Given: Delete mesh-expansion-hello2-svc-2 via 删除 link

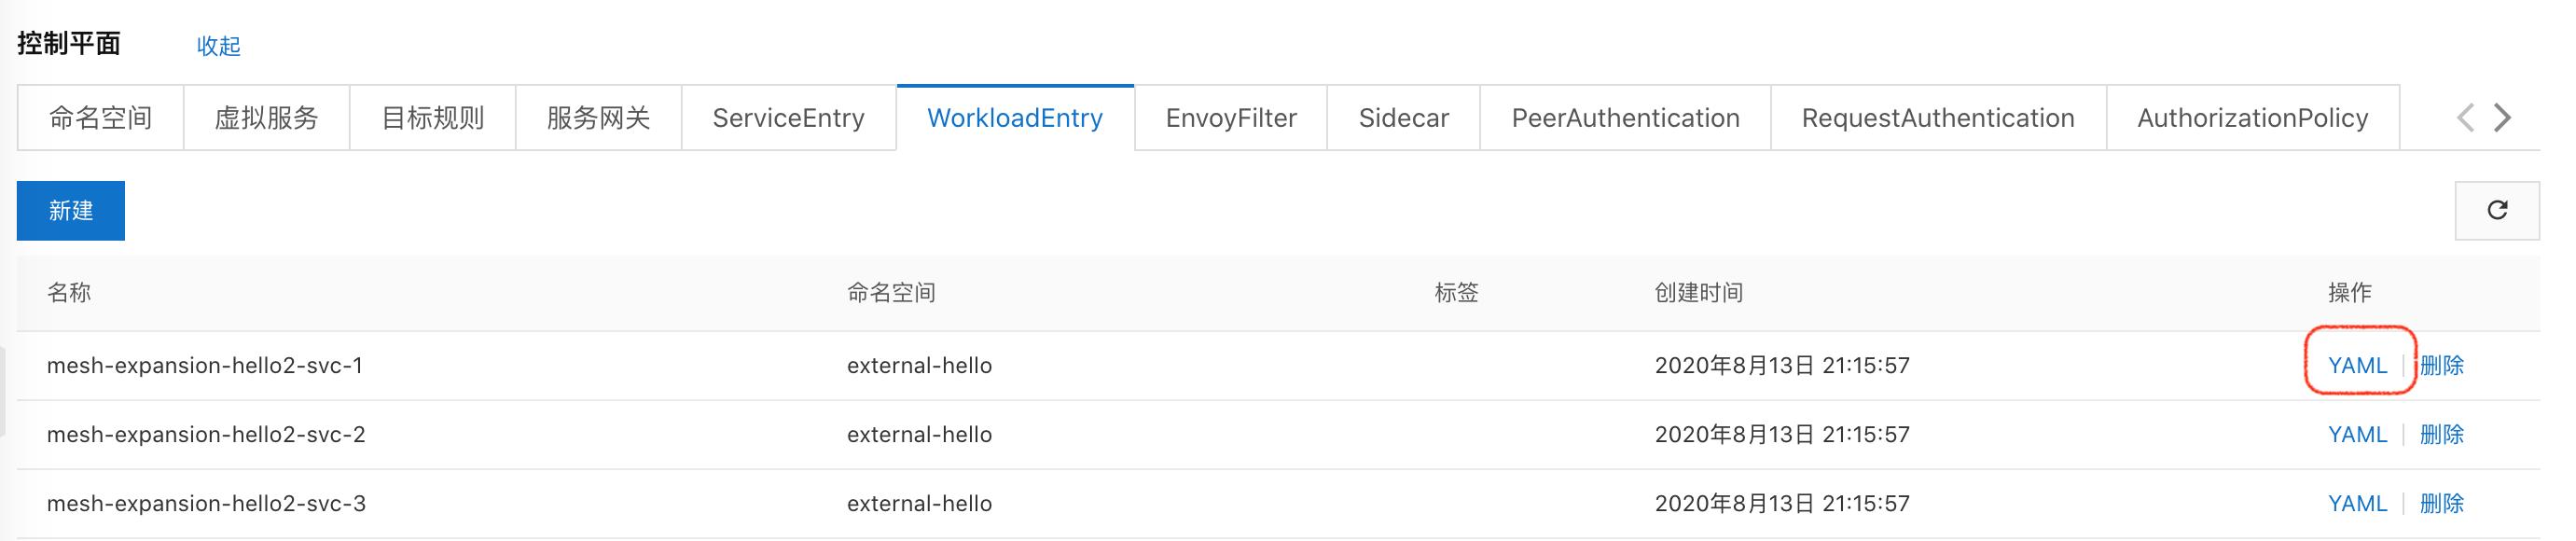Looking at the screenshot, I should [2441, 434].
